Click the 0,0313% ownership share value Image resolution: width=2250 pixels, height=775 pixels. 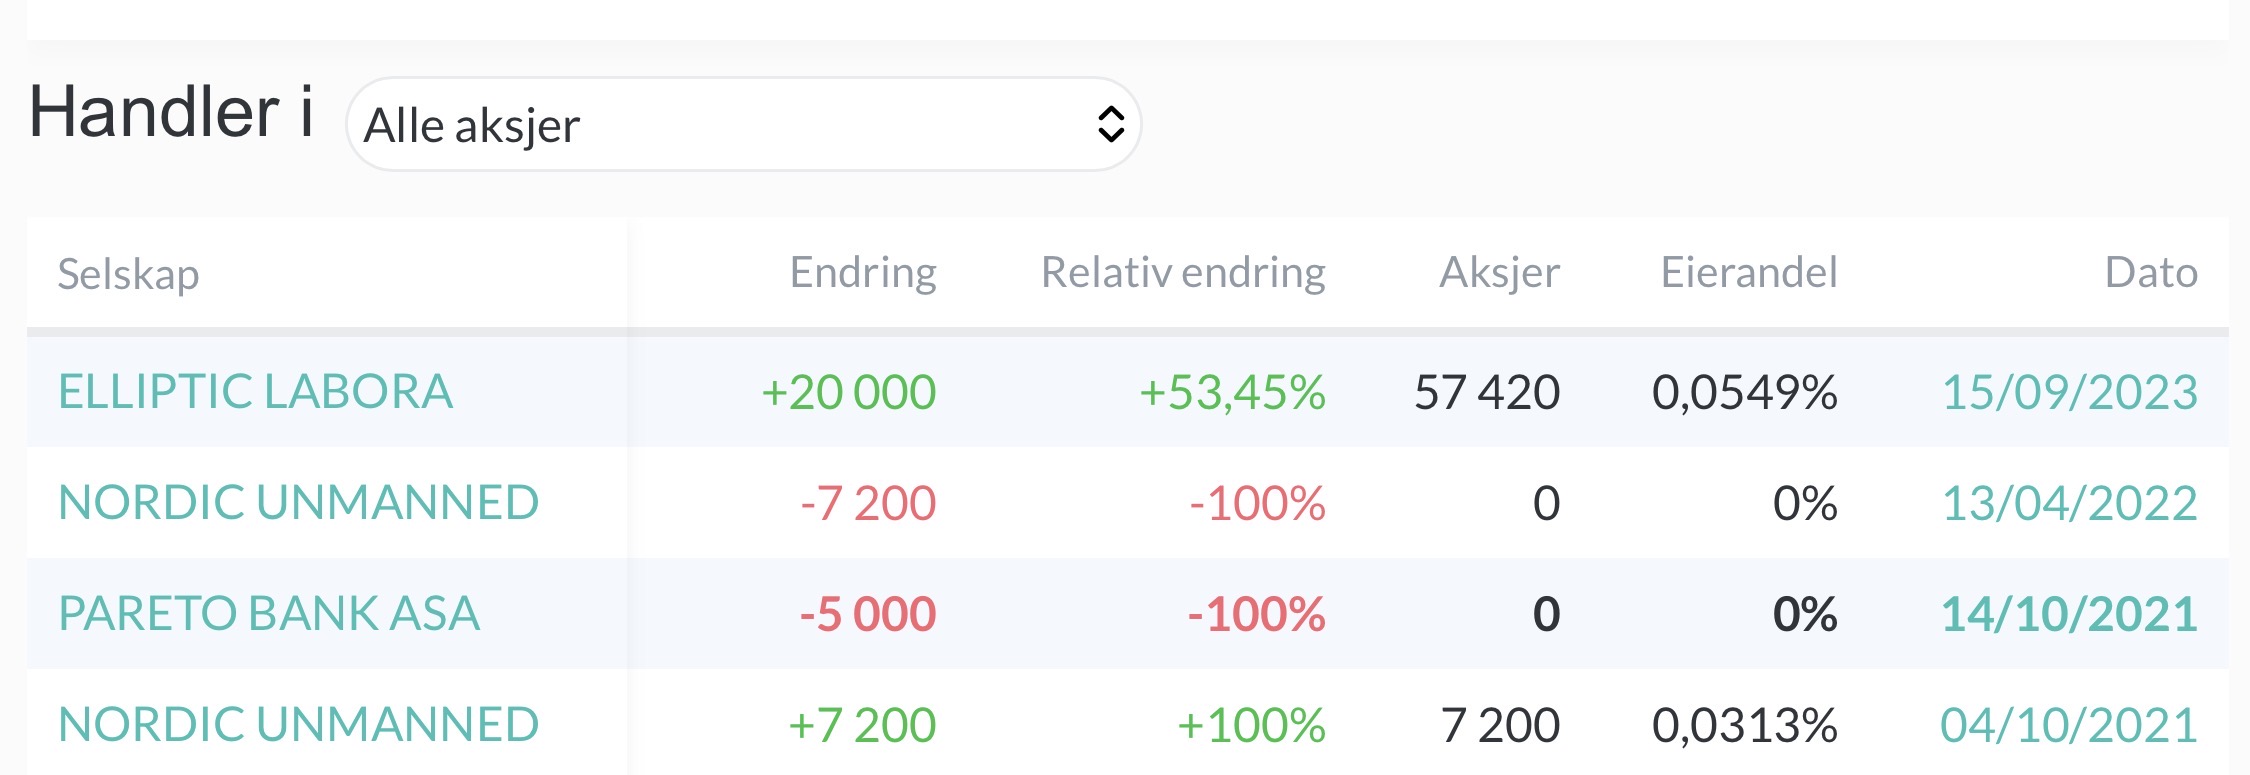pyautogui.click(x=1744, y=725)
